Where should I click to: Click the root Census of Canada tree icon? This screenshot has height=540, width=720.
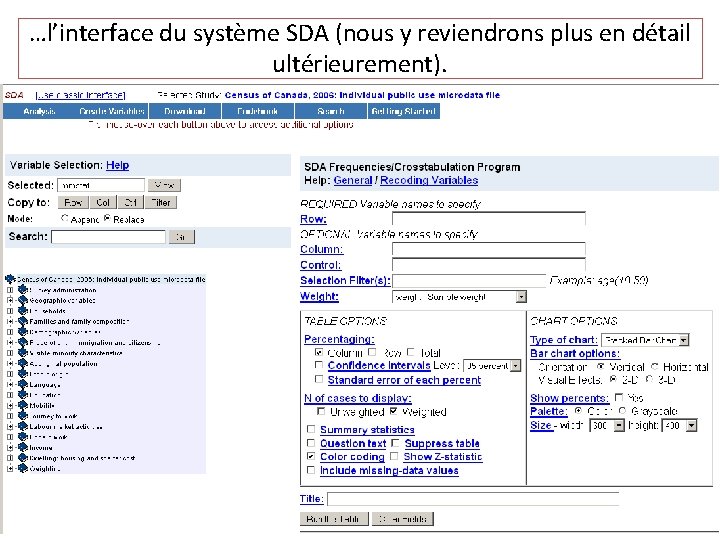click(x=10, y=279)
